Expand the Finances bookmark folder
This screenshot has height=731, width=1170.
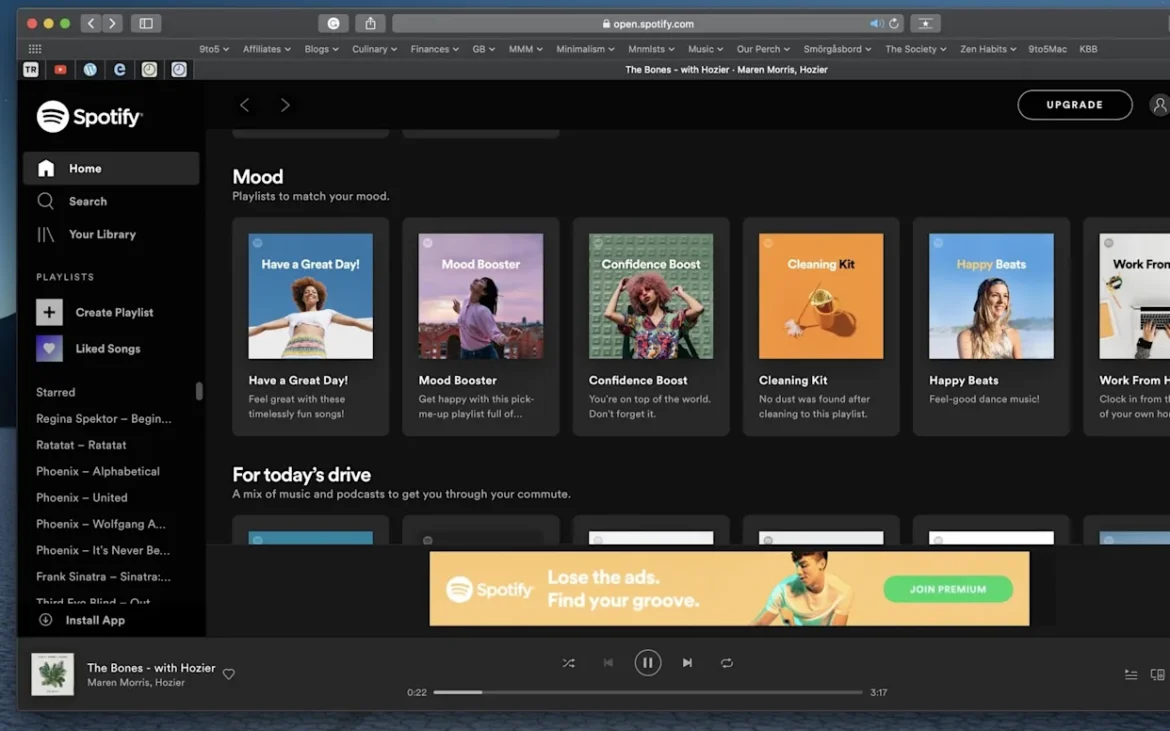point(434,48)
